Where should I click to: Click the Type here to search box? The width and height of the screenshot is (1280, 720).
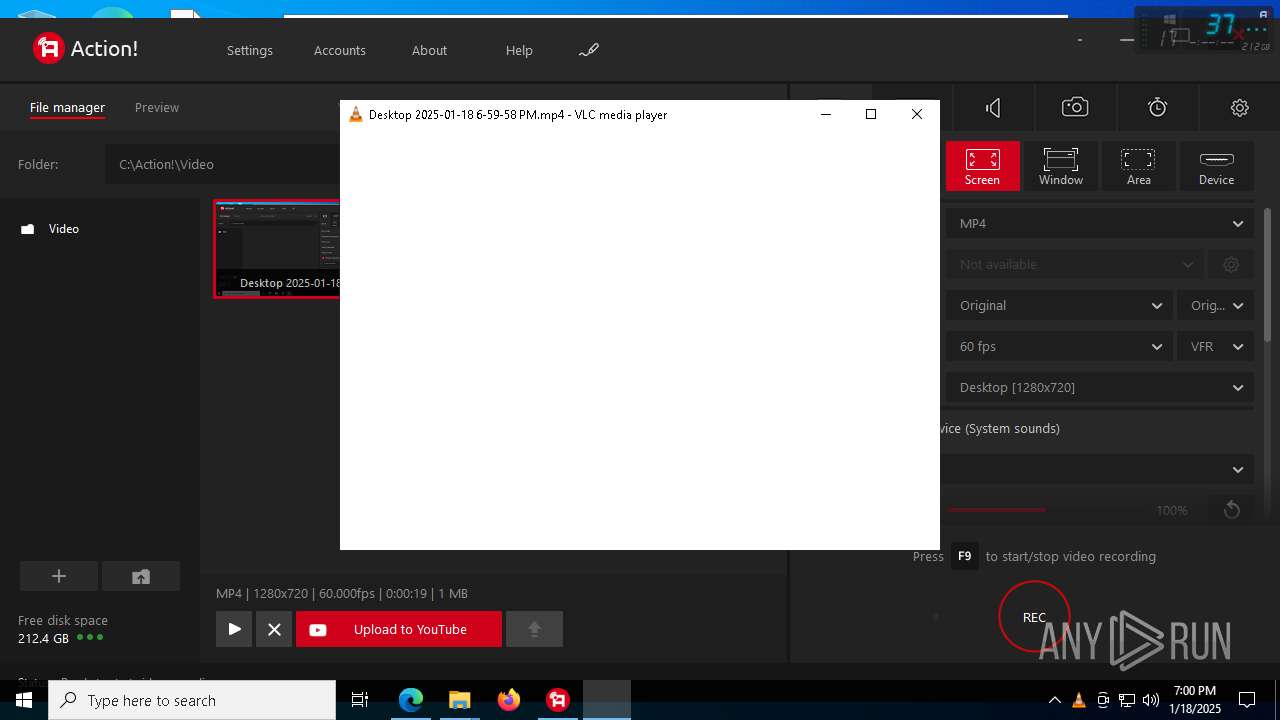coord(192,700)
